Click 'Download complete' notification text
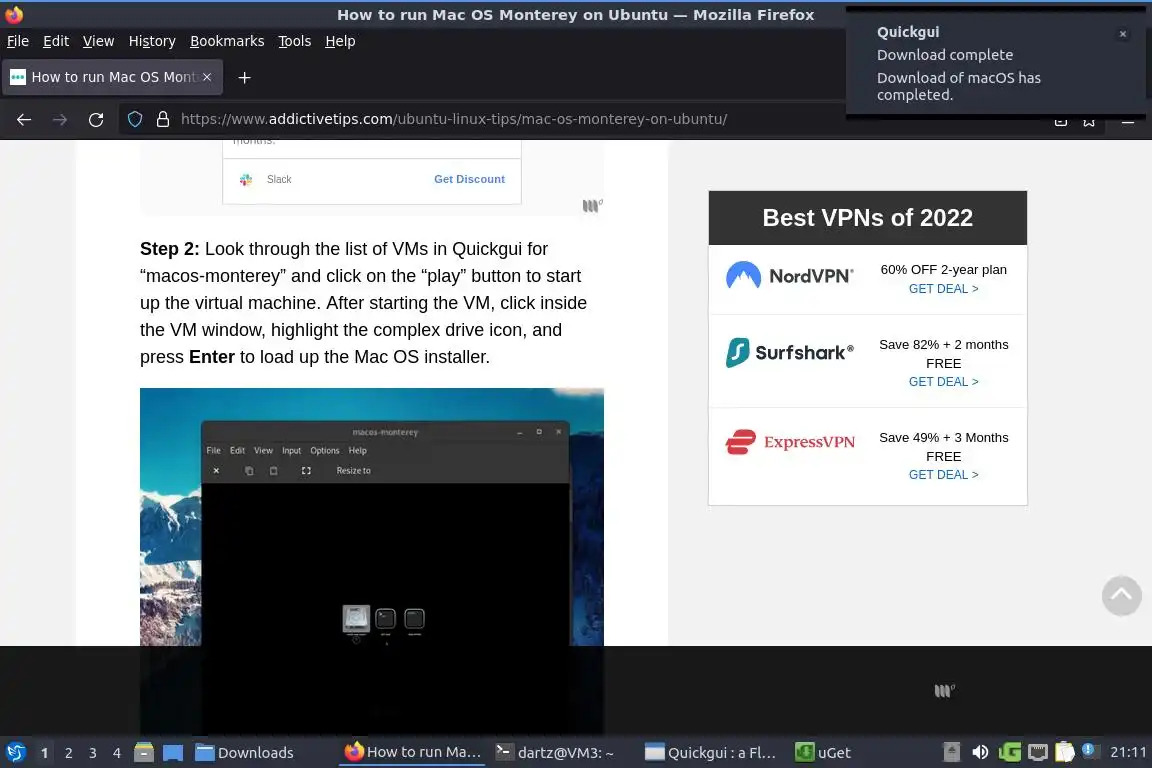The height and width of the screenshot is (768, 1152). pos(945,55)
